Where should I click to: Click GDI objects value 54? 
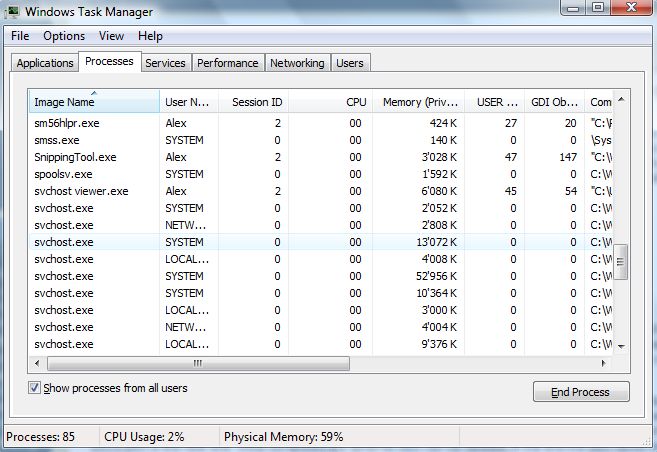point(571,191)
